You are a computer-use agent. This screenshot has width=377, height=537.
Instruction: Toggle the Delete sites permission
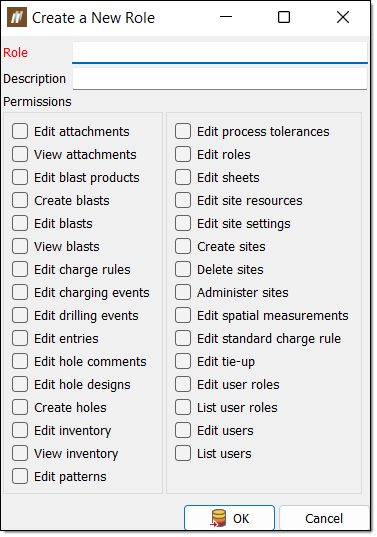click(x=183, y=270)
